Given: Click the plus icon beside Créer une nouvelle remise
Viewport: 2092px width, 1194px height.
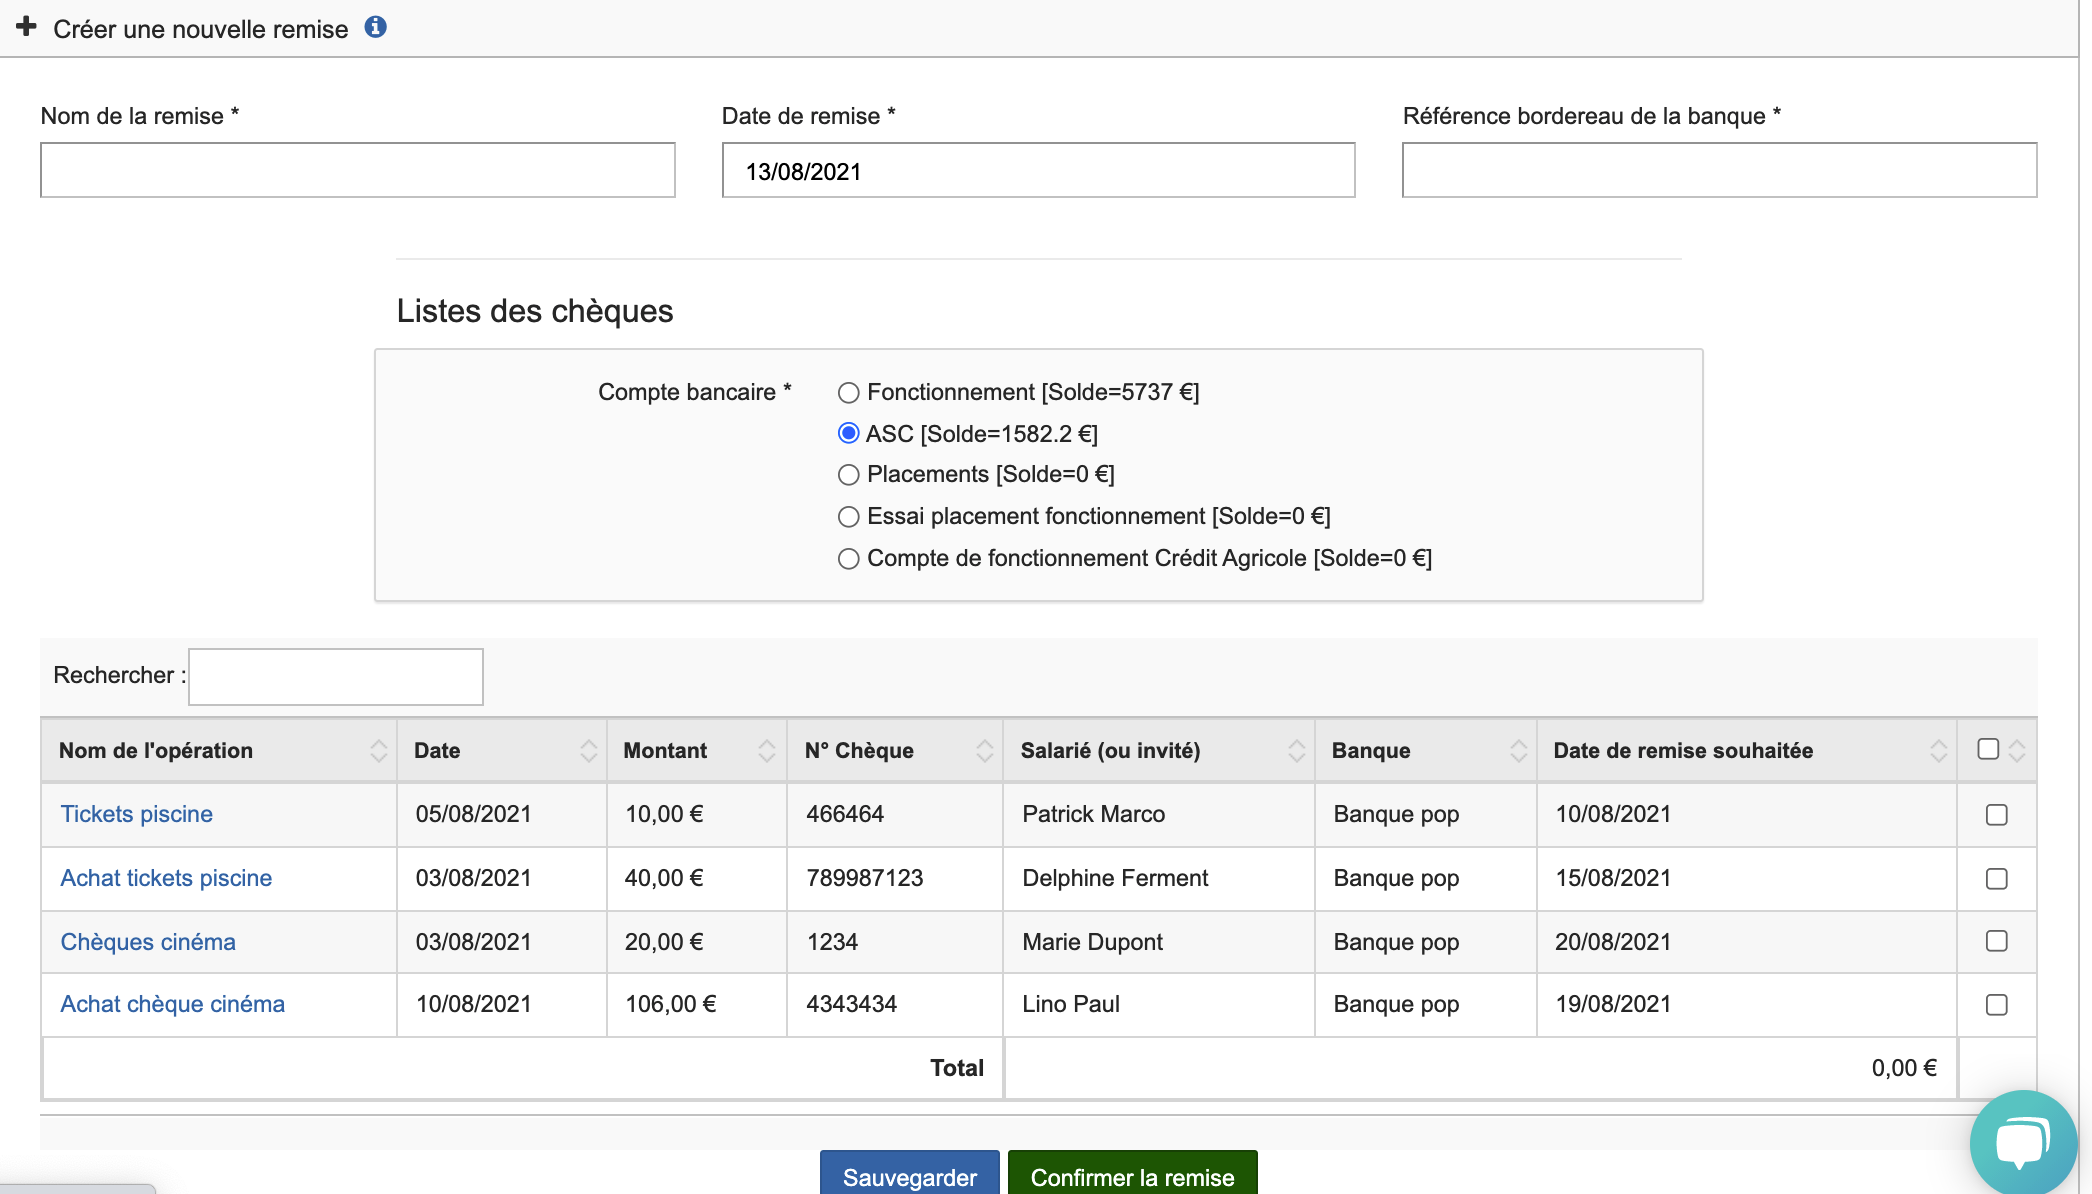Looking at the screenshot, I should 26,27.
